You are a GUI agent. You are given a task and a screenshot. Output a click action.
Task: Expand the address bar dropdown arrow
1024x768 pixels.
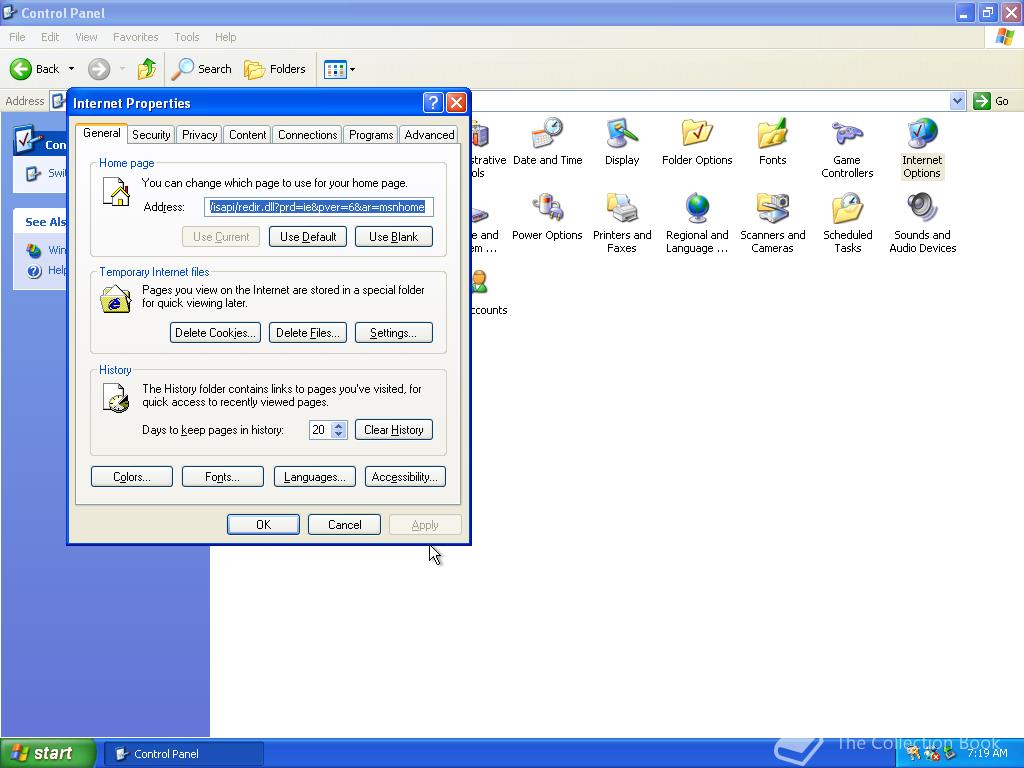pos(957,101)
